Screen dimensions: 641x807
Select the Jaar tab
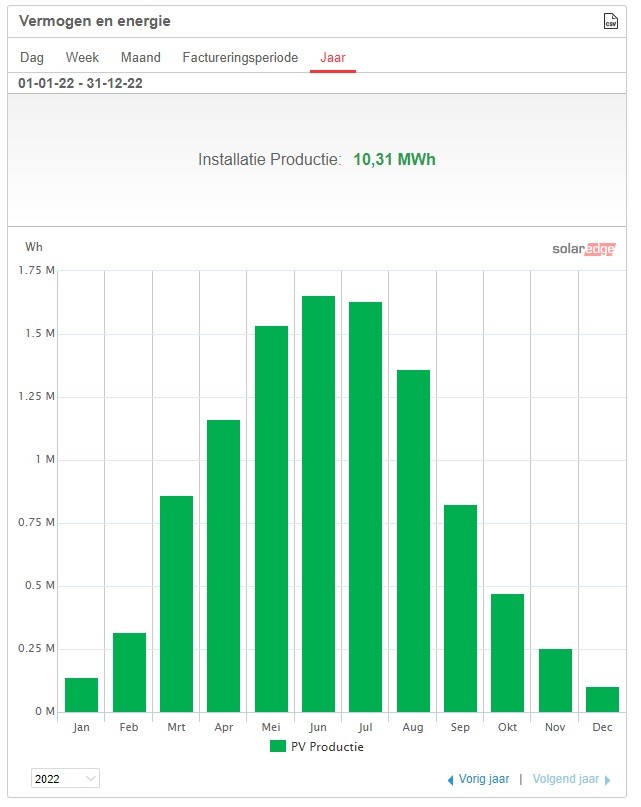(333, 58)
